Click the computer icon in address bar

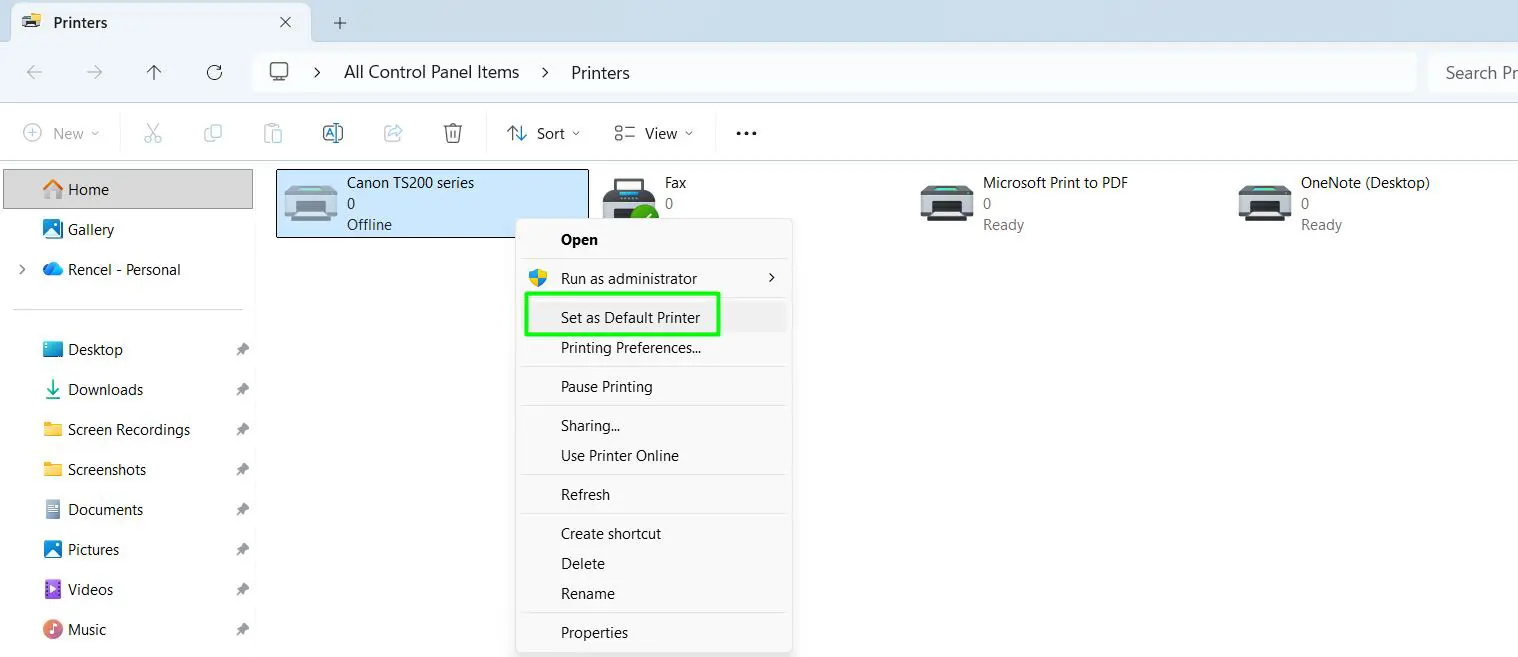coord(279,72)
